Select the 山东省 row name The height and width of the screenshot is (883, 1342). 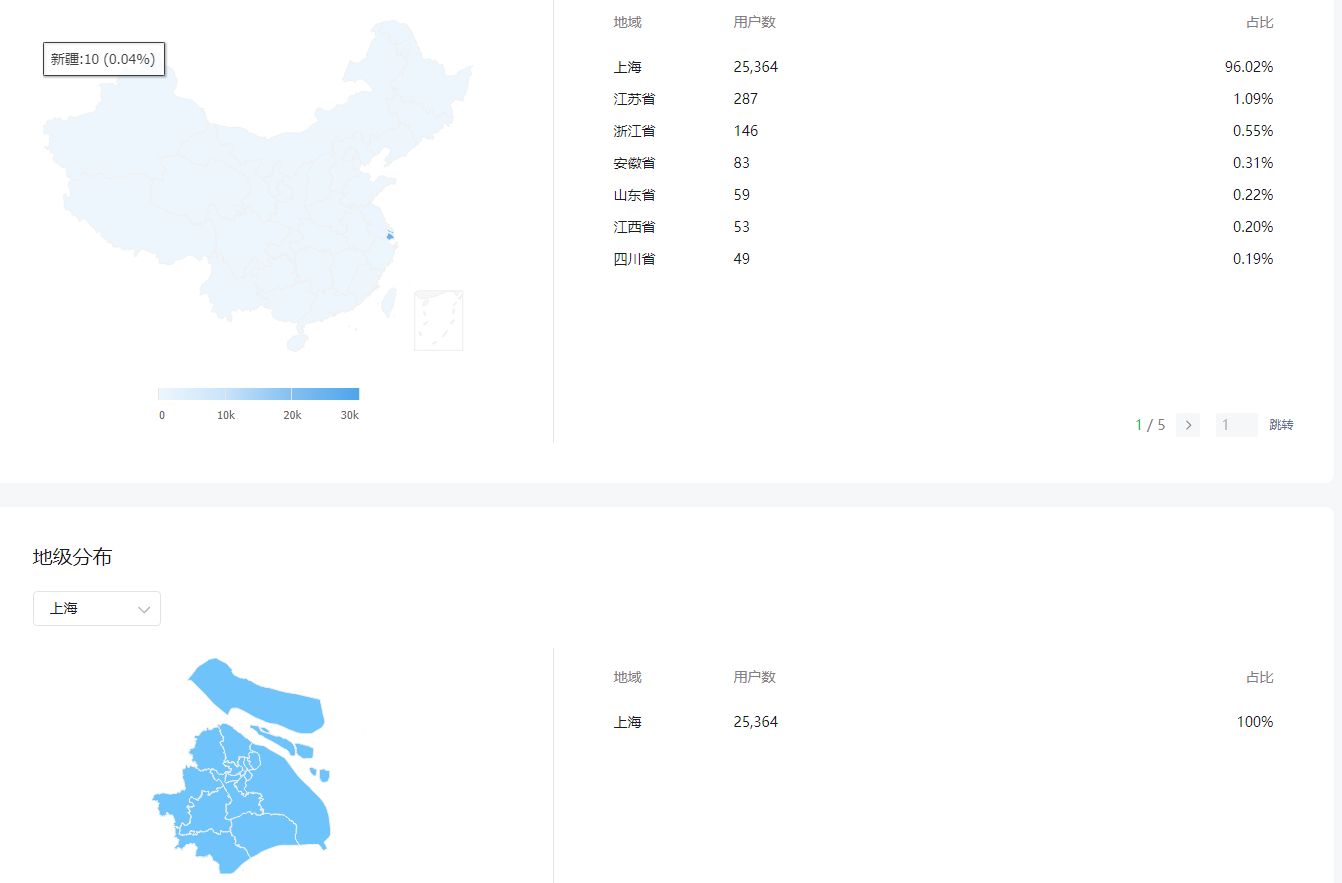(635, 195)
